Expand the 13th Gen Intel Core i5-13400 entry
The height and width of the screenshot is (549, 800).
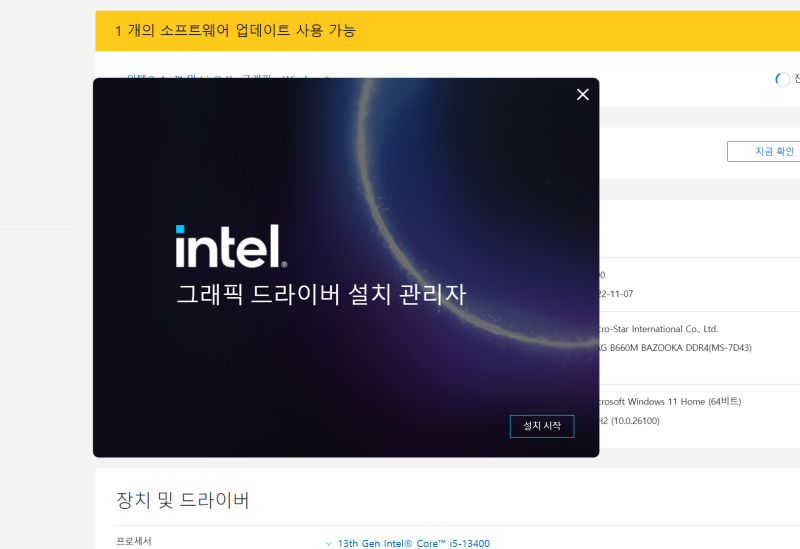pos(329,543)
